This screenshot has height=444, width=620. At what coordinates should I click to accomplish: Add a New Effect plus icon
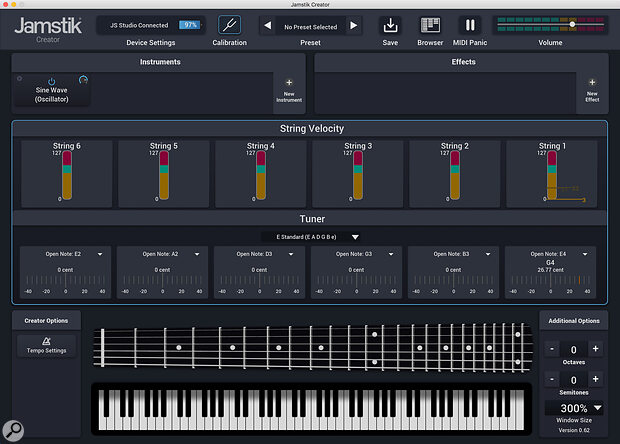[592, 82]
